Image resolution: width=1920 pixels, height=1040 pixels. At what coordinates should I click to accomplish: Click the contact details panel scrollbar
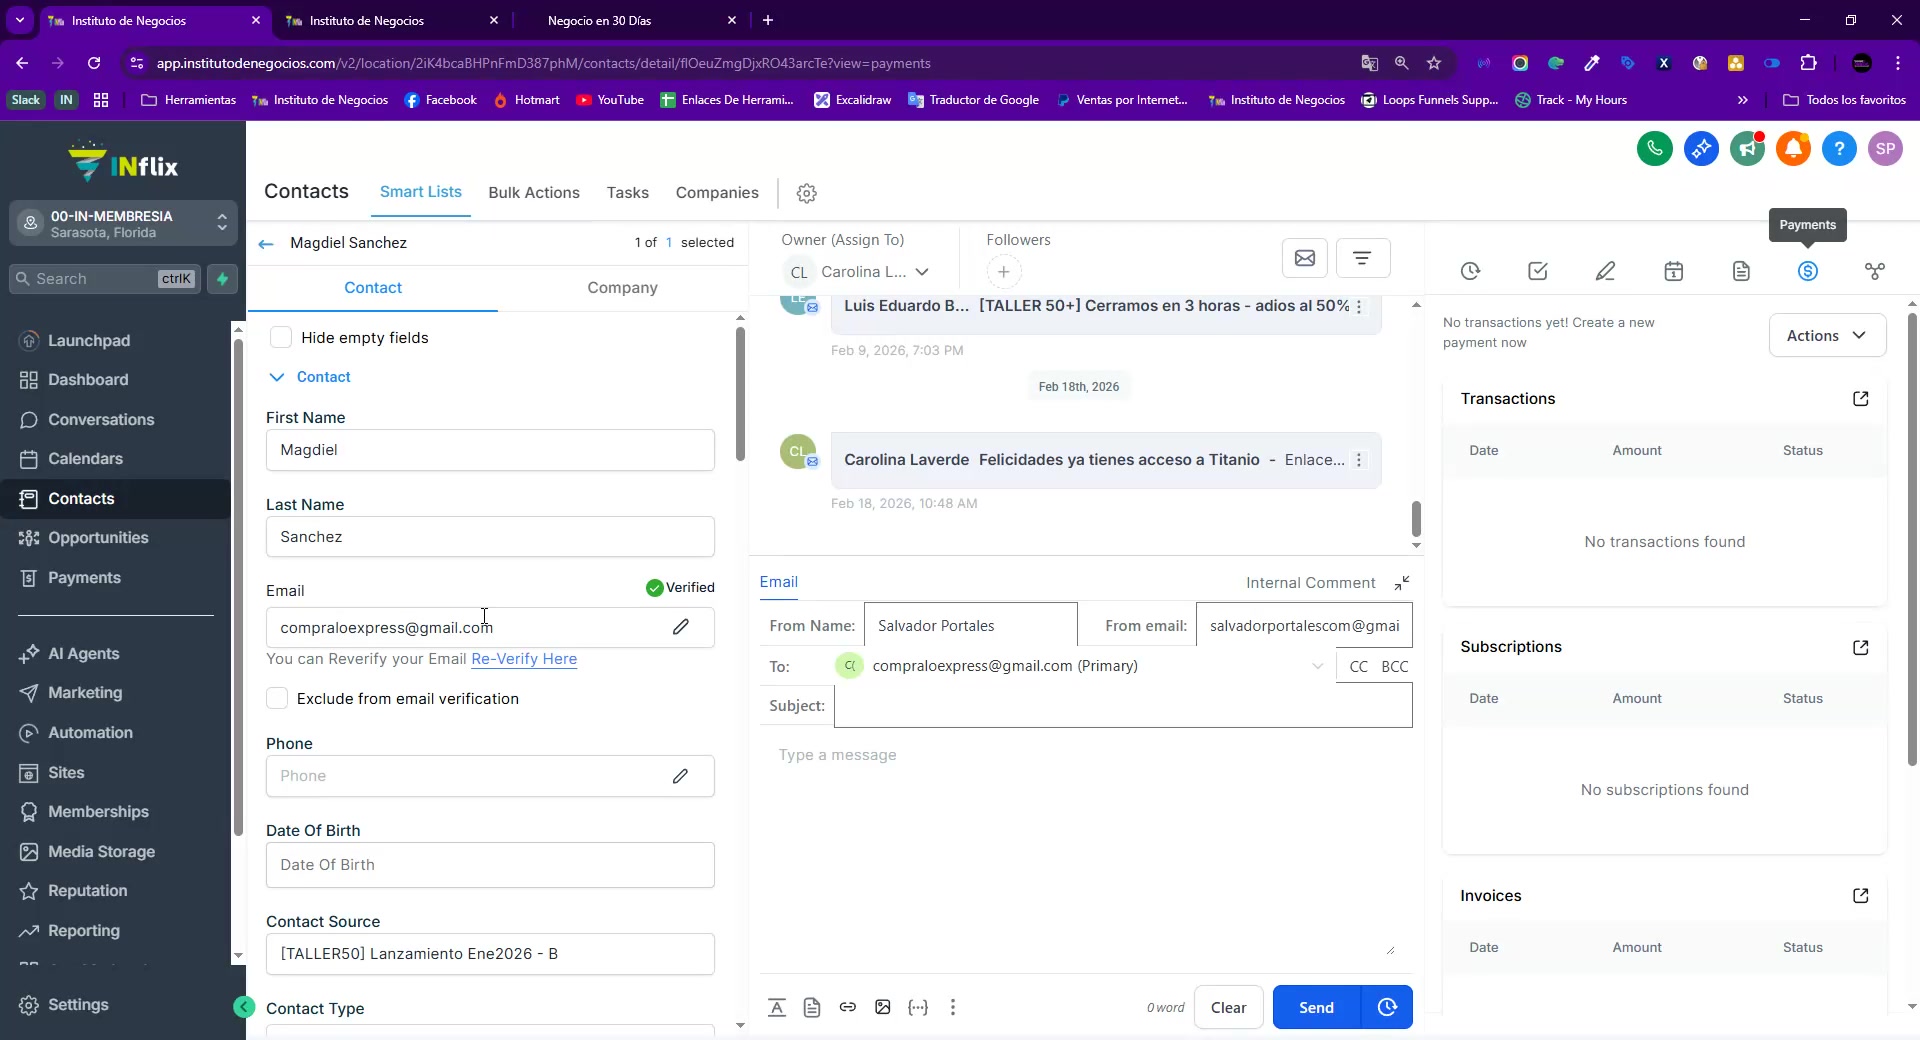coord(740,393)
